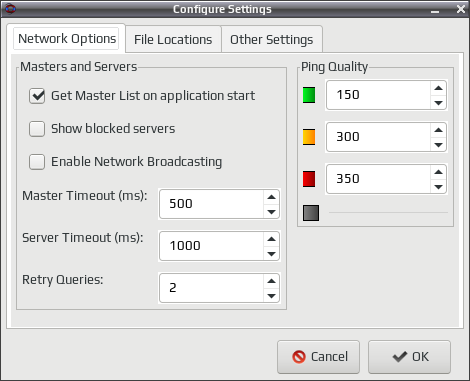Viewport: 470px width, 381px height.
Task: Increase red ping threshold with up arrow
Action: coord(438,172)
